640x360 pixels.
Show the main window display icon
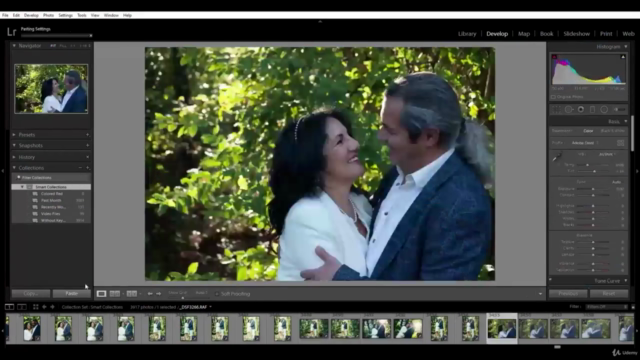[9, 307]
